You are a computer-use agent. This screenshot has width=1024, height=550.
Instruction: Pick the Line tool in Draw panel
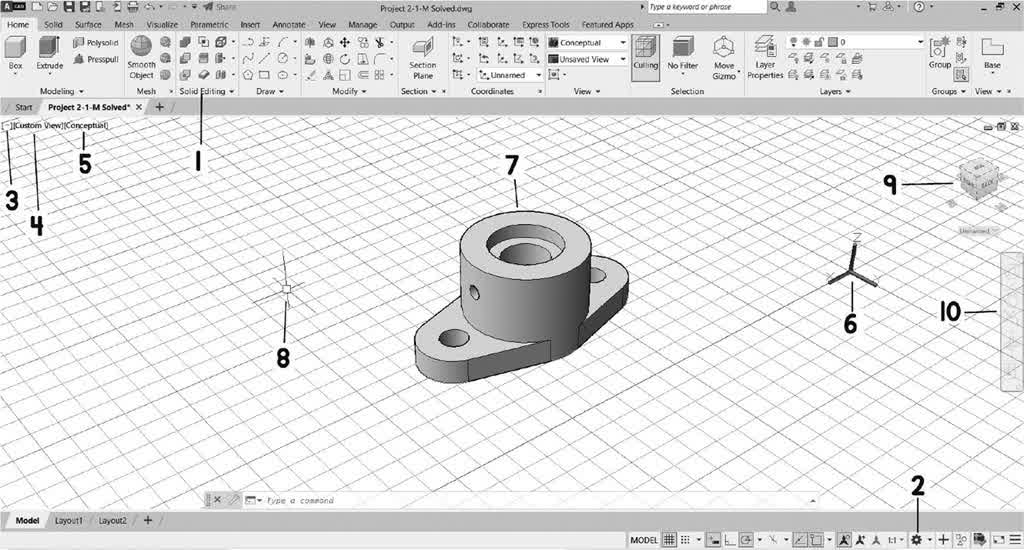pyautogui.click(x=264, y=59)
